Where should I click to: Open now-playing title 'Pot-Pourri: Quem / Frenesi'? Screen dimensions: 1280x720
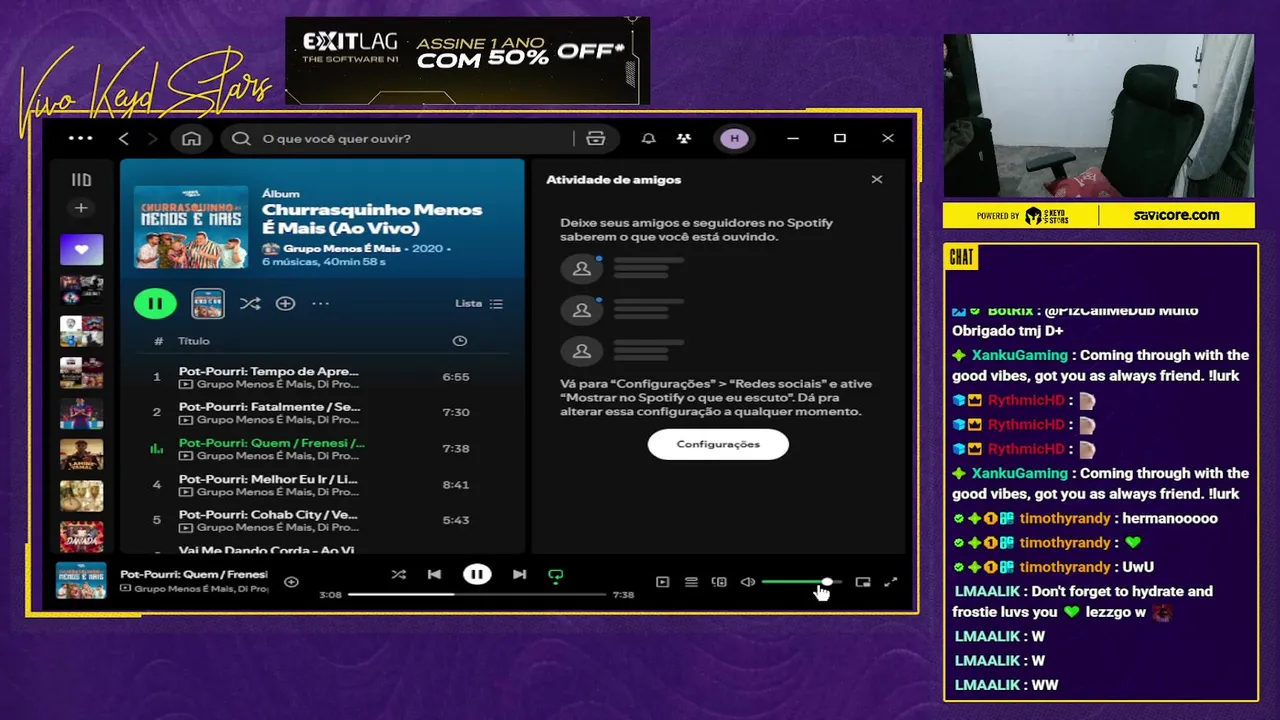coord(194,574)
